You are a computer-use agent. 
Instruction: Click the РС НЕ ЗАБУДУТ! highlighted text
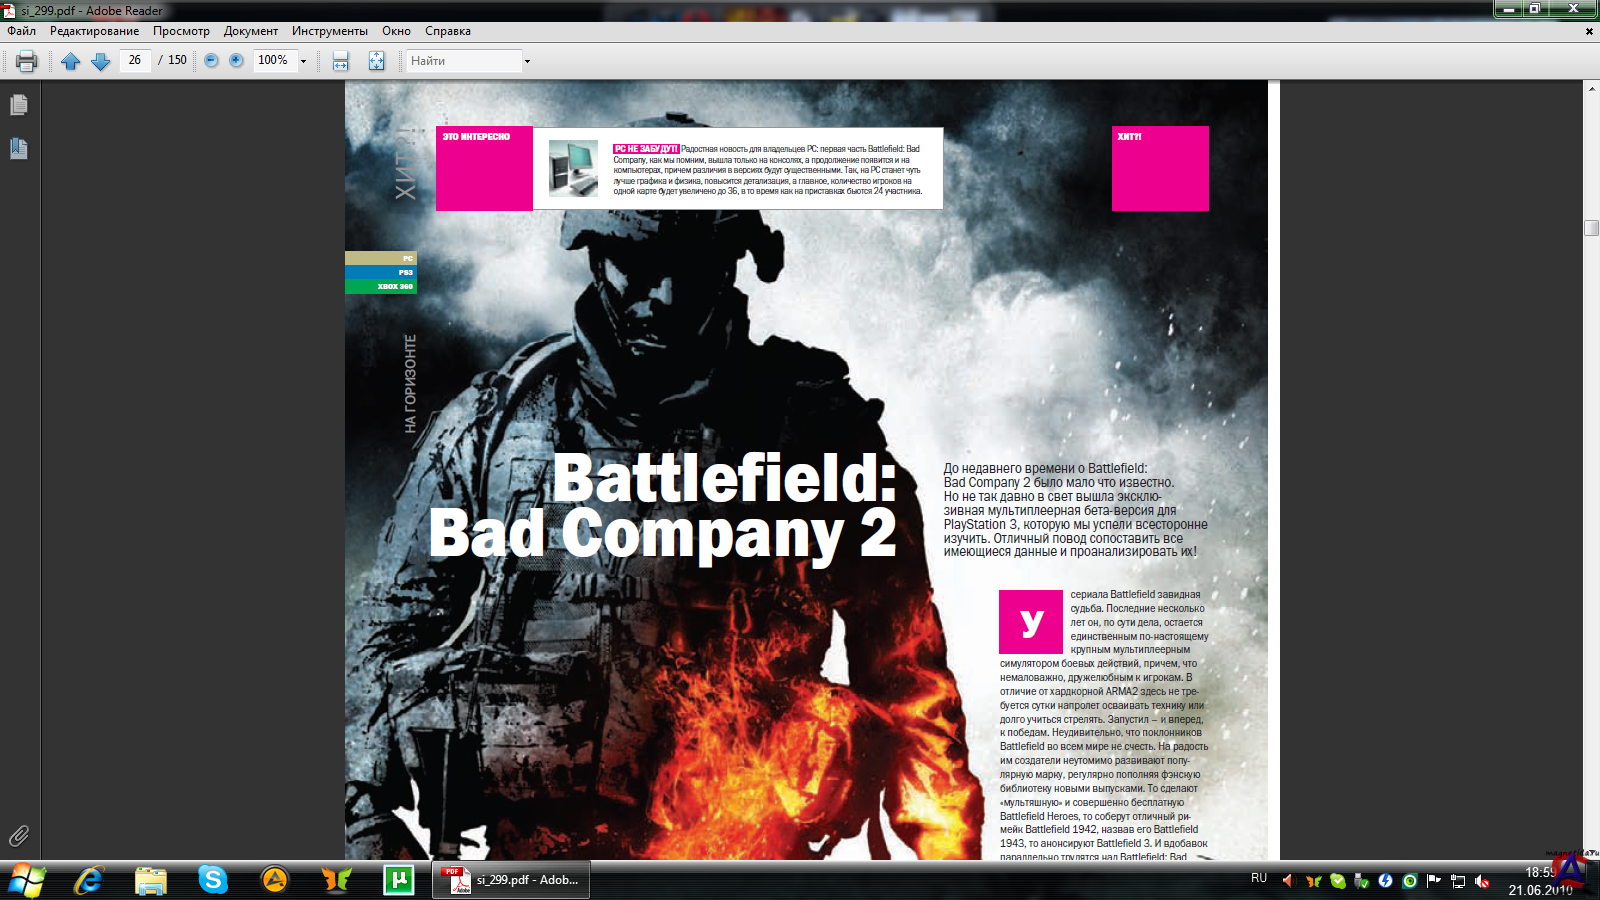pos(646,149)
